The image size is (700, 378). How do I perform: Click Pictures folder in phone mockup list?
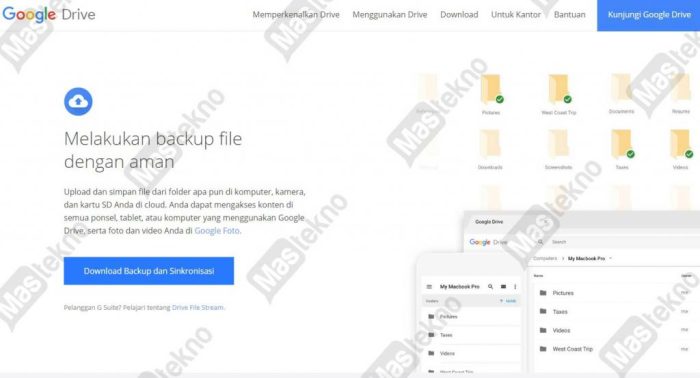[x=471, y=316]
